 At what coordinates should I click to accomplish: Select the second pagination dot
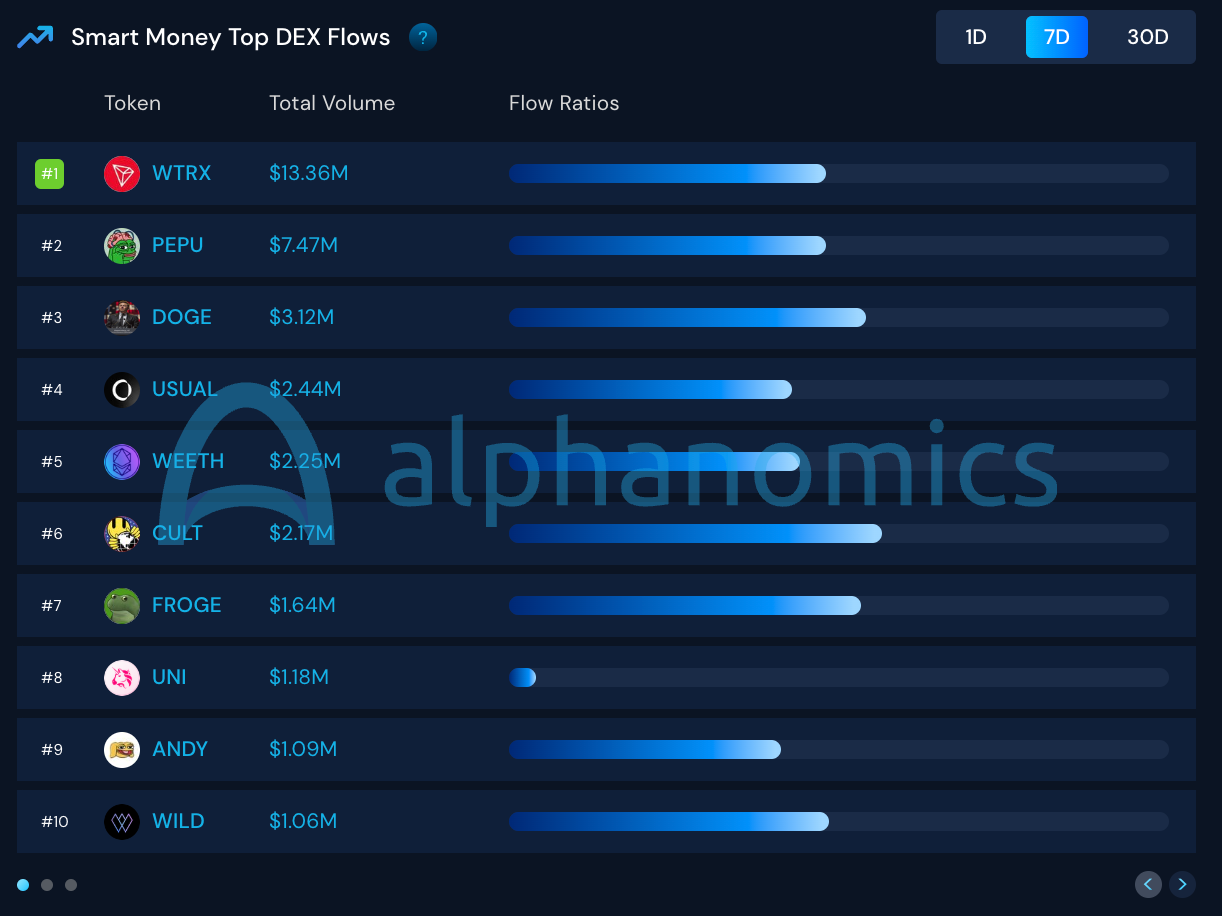point(47,885)
